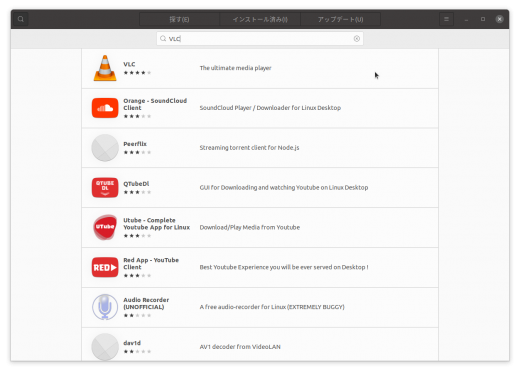Click the Orange SoundCloud Client icon
The image size is (520, 373).
tap(105, 108)
